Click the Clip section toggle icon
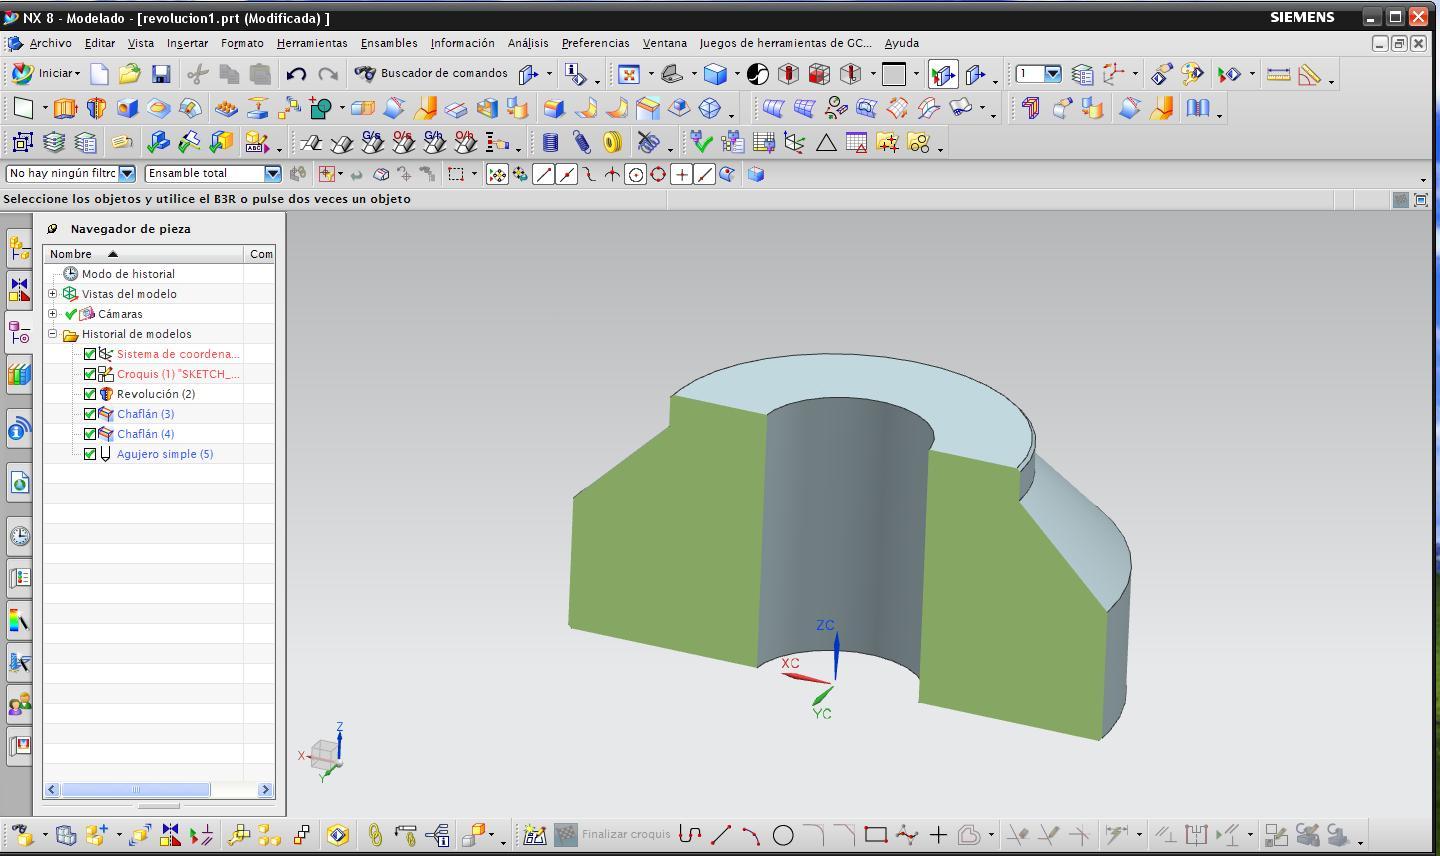The height and width of the screenshot is (856, 1440). tap(943, 74)
